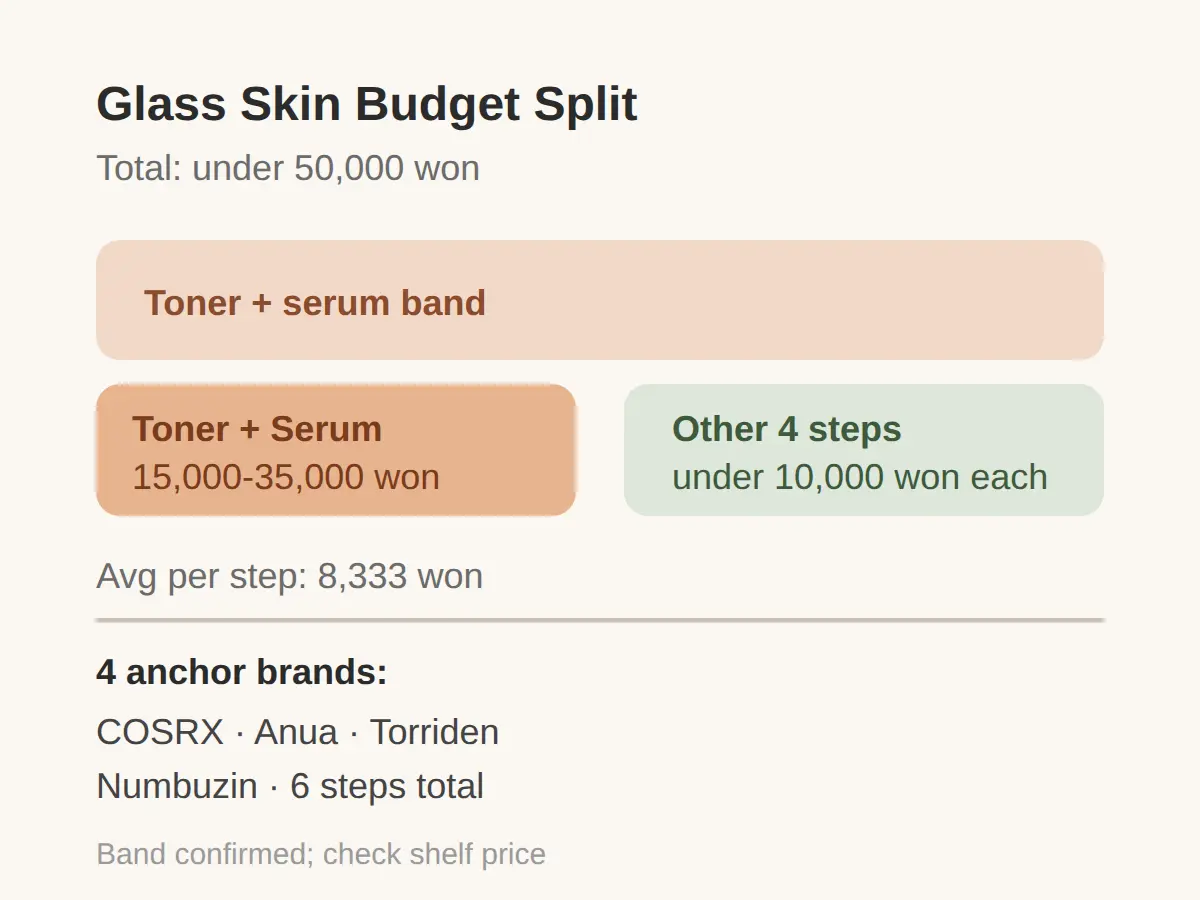Click the Torriden brand name
Viewport: 1200px width, 900px height.
434,732
